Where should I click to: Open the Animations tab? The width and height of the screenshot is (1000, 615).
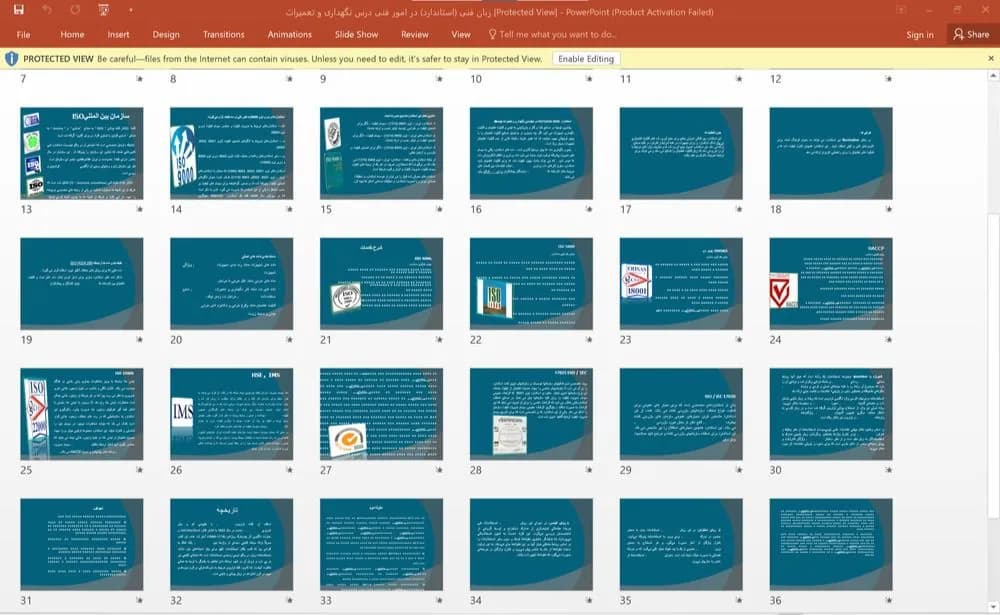[290, 34]
